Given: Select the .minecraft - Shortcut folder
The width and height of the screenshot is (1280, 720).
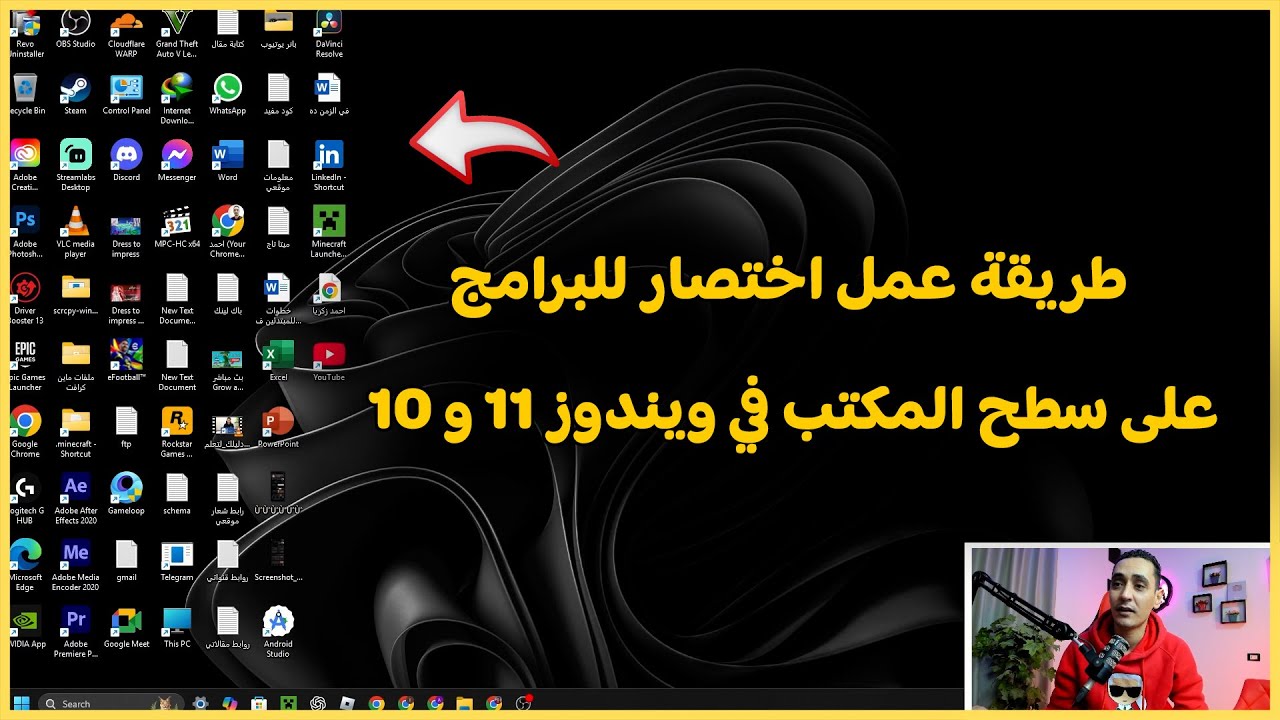Looking at the screenshot, I should point(76,433).
